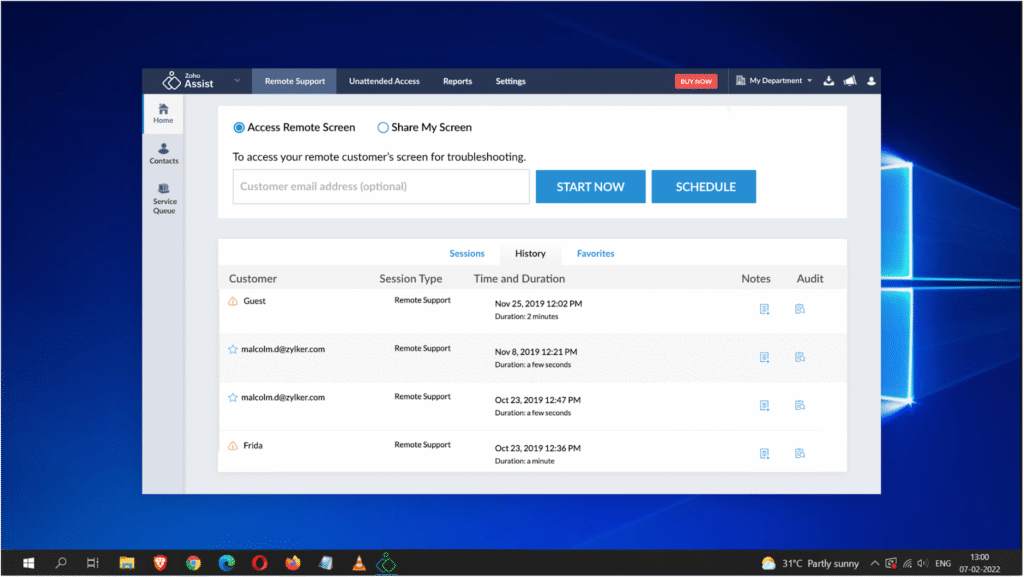Open VLC media player from the taskbar
The width and height of the screenshot is (1024, 577).
tap(359, 563)
